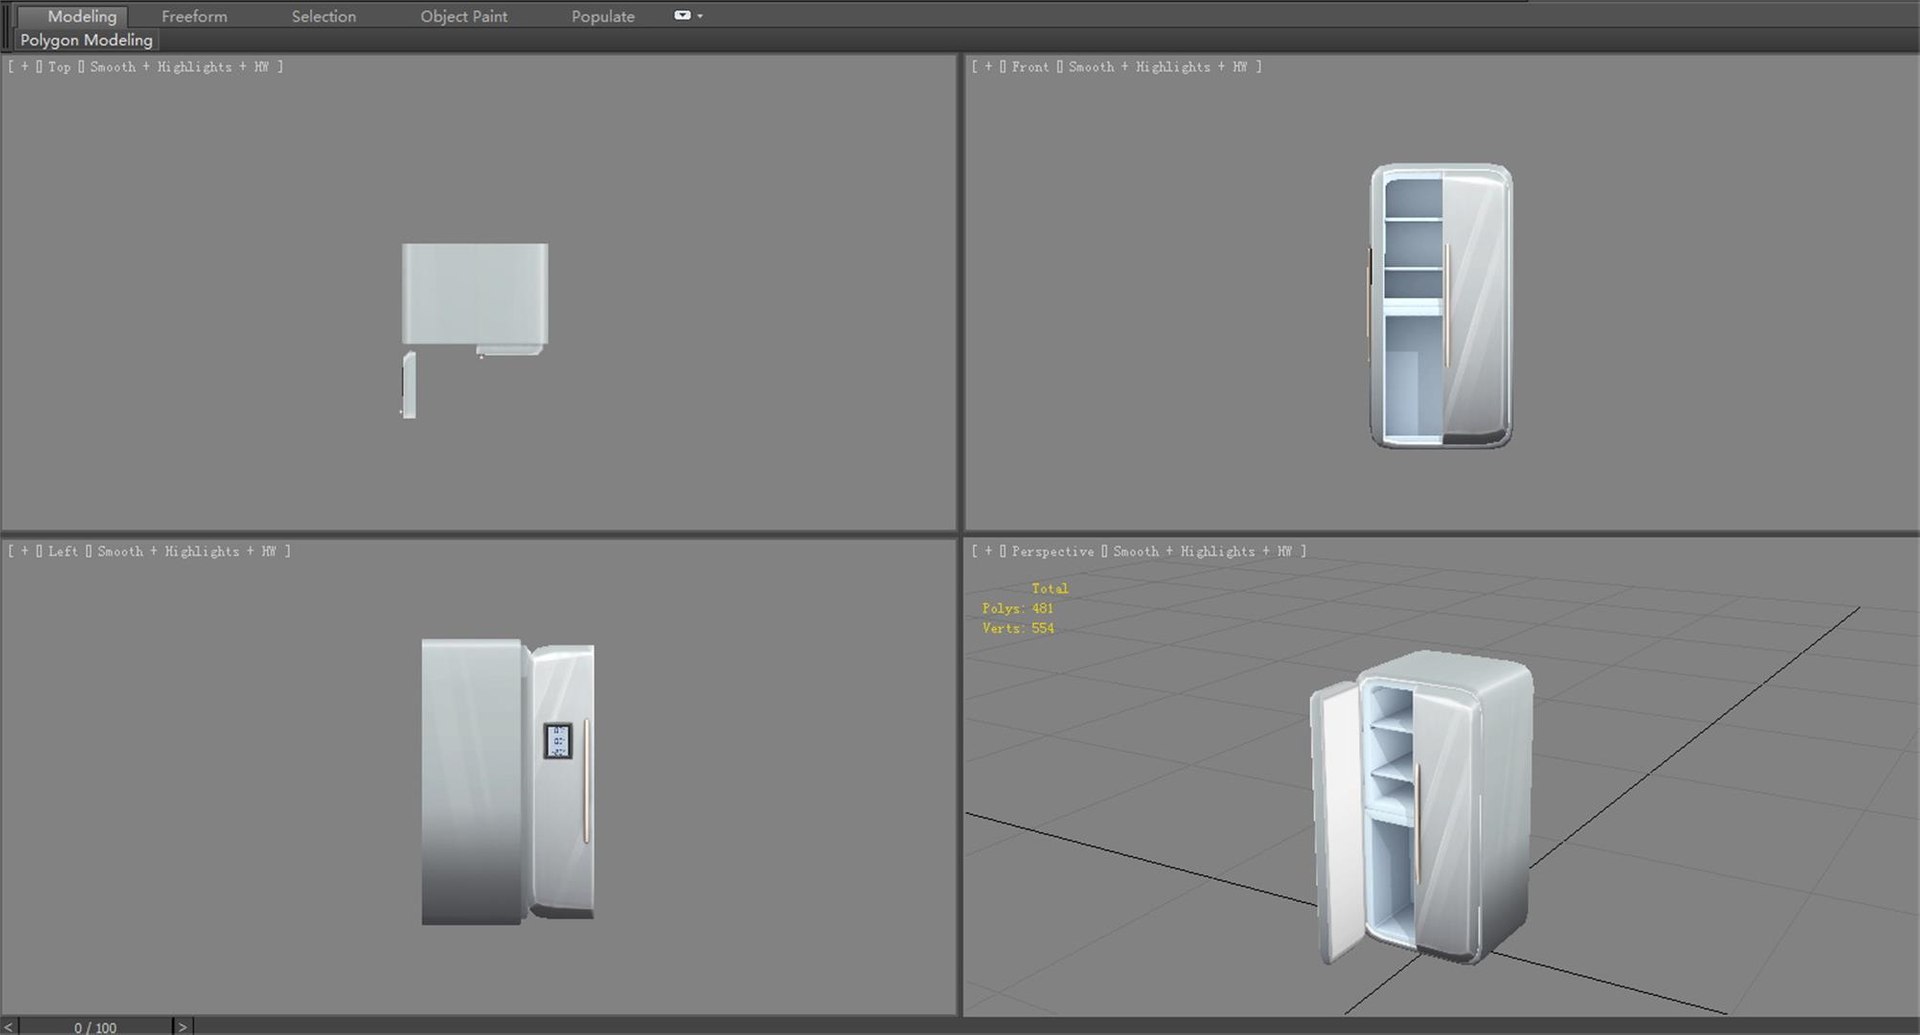Screen dimensions: 1920x1035
Task: Step time slider back with left arrow
Action: [9, 1027]
